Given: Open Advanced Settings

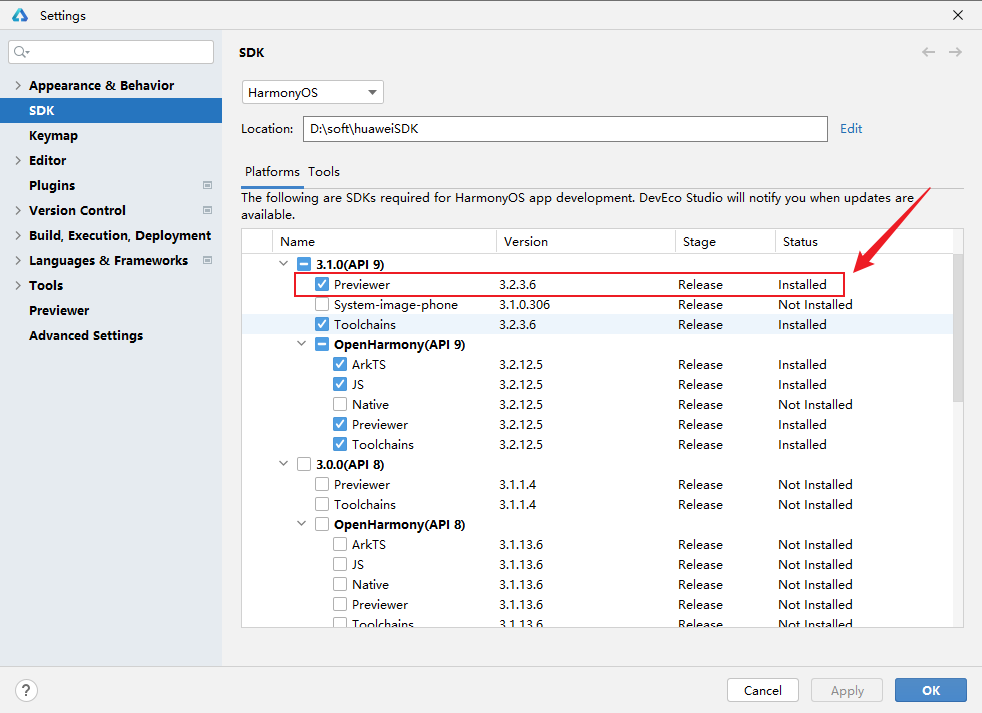Looking at the screenshot, I should pyautogui.click(x=86, y=336).
